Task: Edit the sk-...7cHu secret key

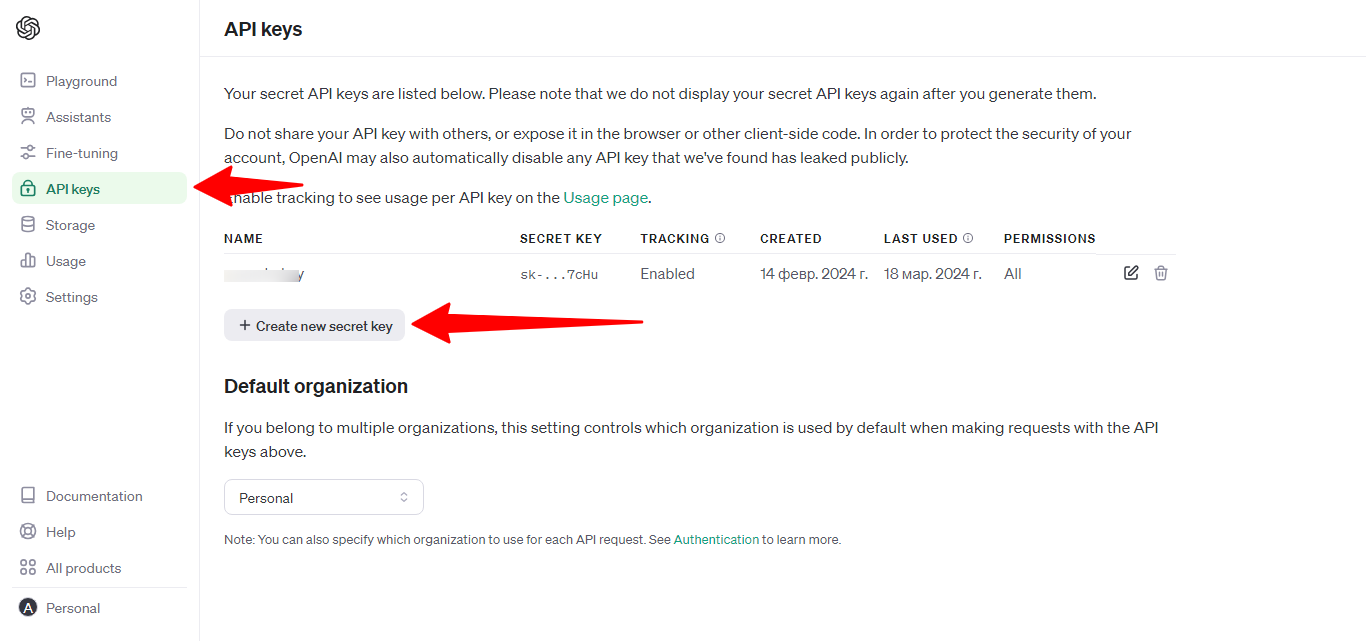Action: click(x=1131, y=273)
